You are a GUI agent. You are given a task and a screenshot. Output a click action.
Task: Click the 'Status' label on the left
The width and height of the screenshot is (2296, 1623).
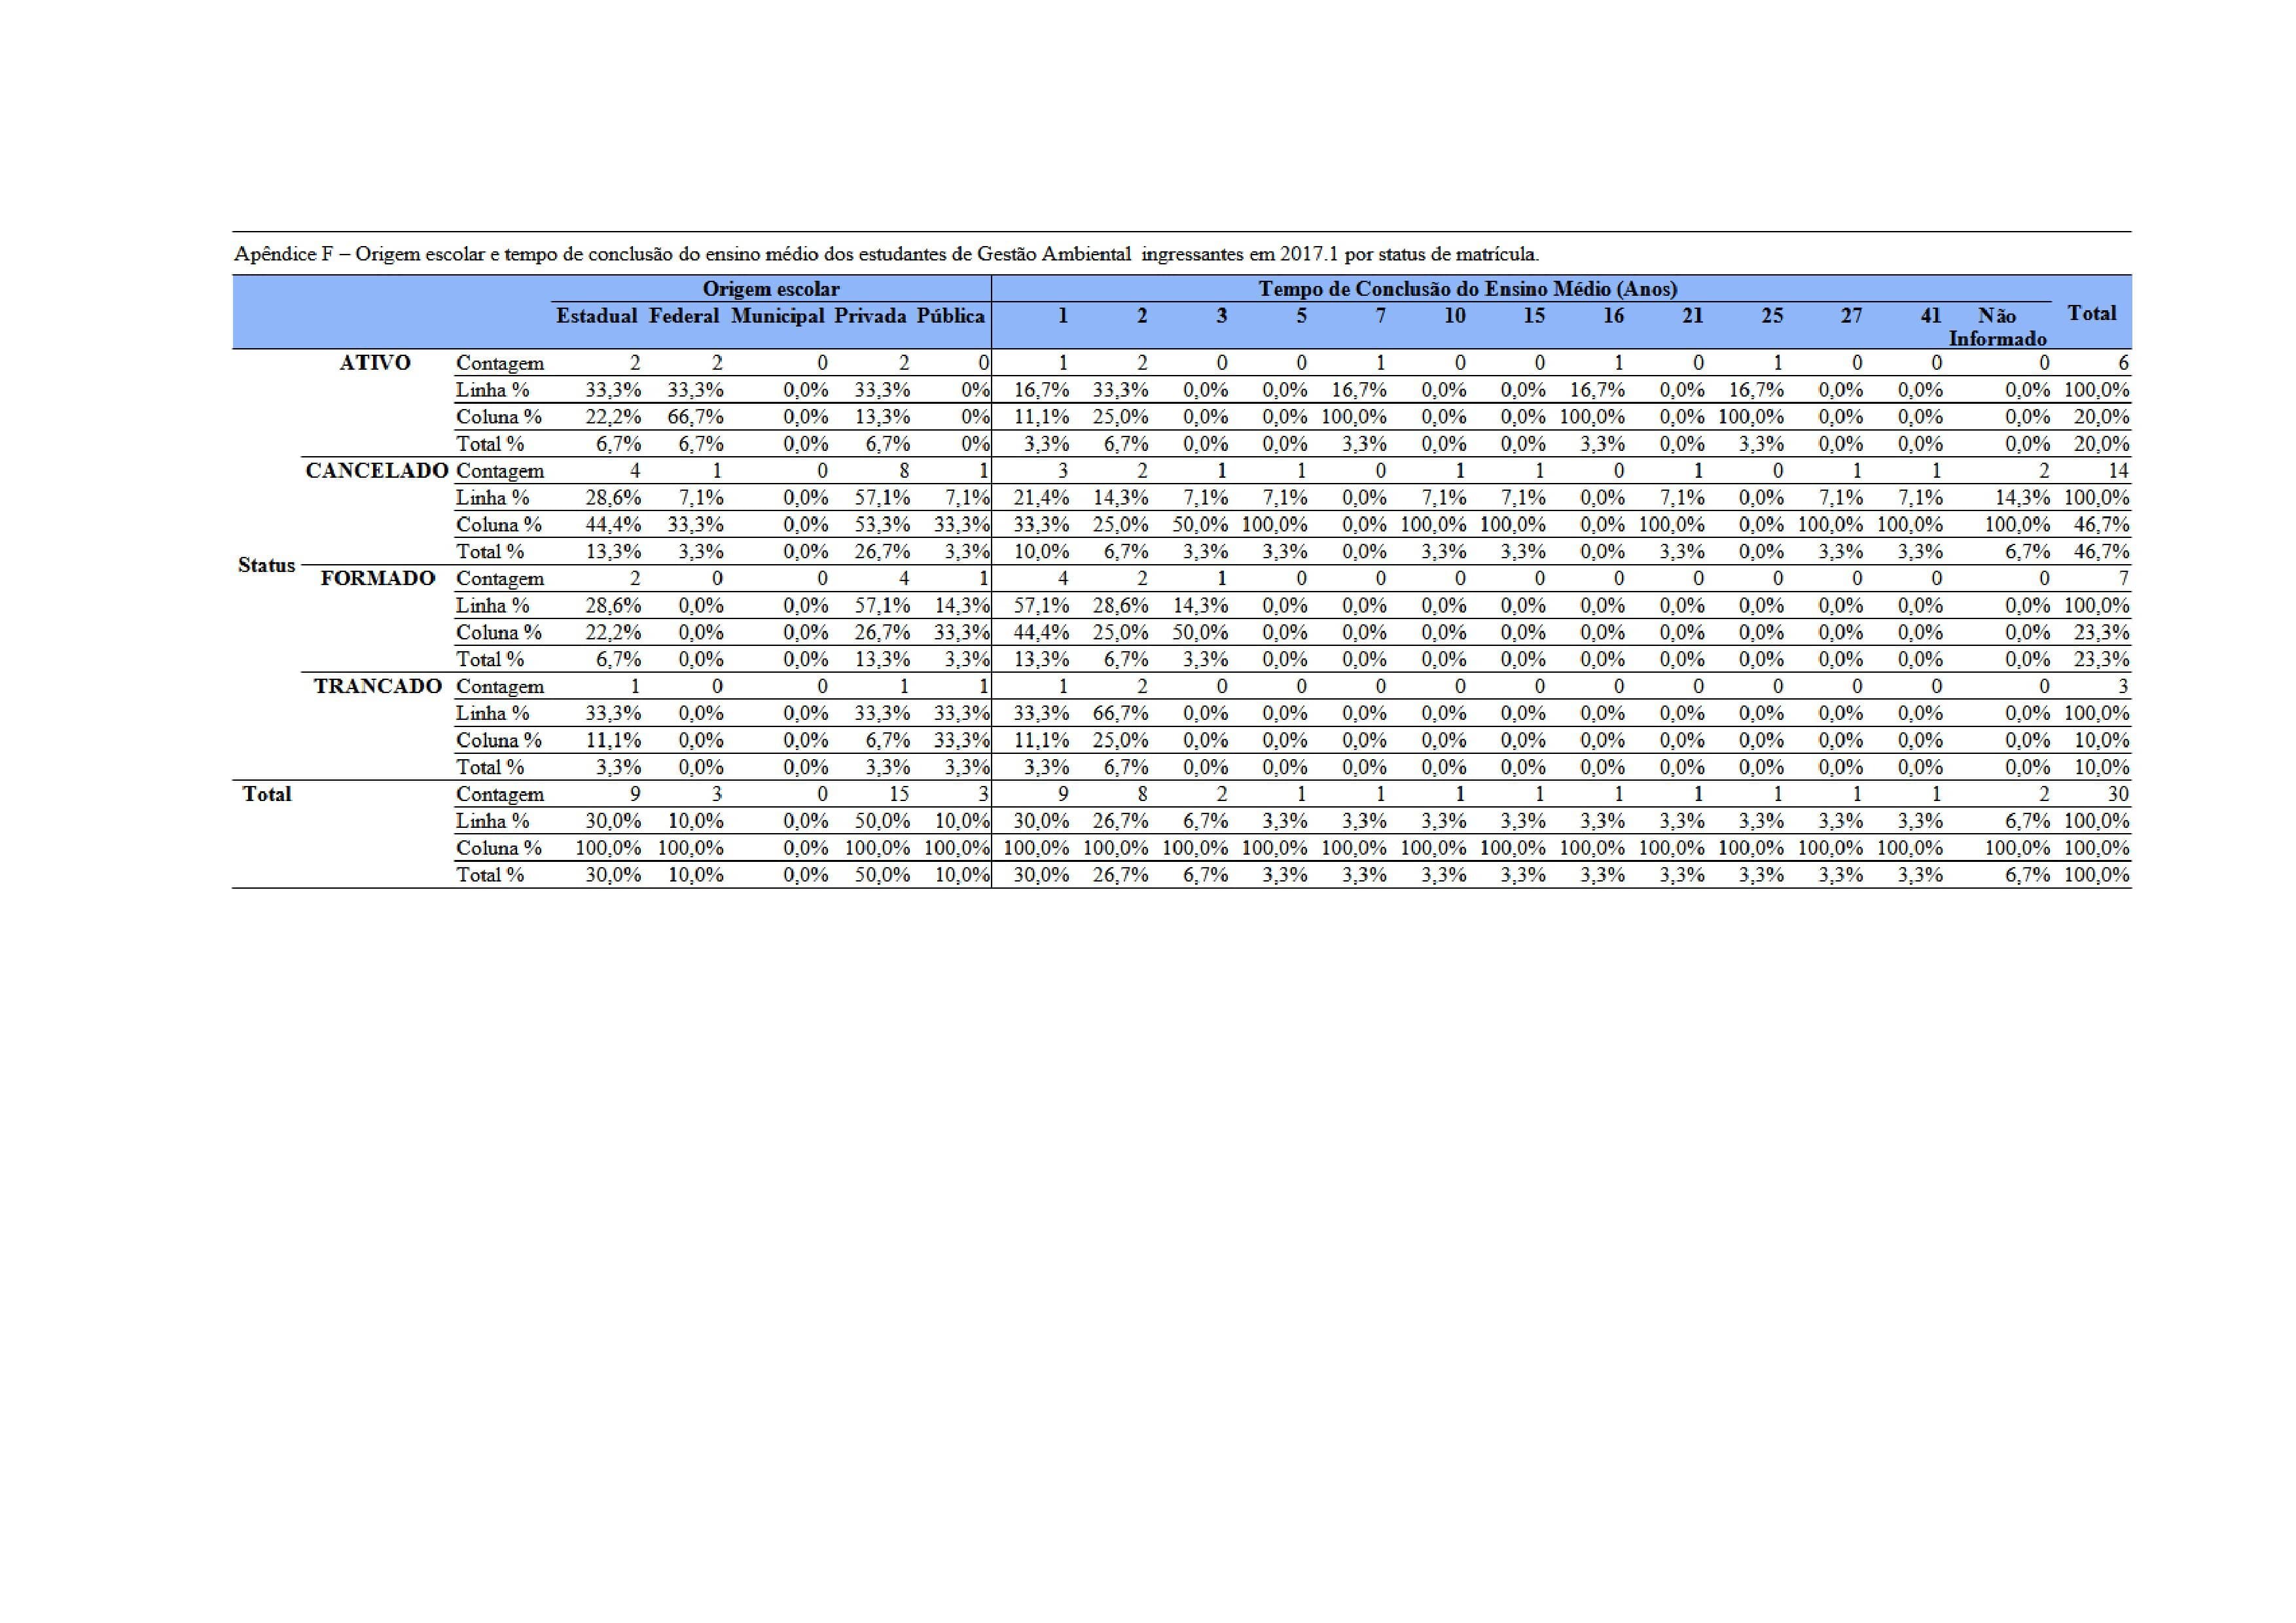coord(266,566)
